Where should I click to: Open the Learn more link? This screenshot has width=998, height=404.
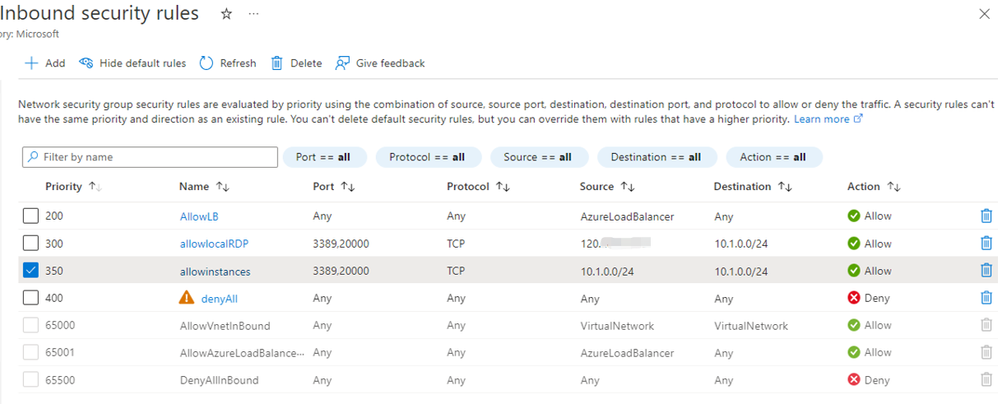pos(828,119)
